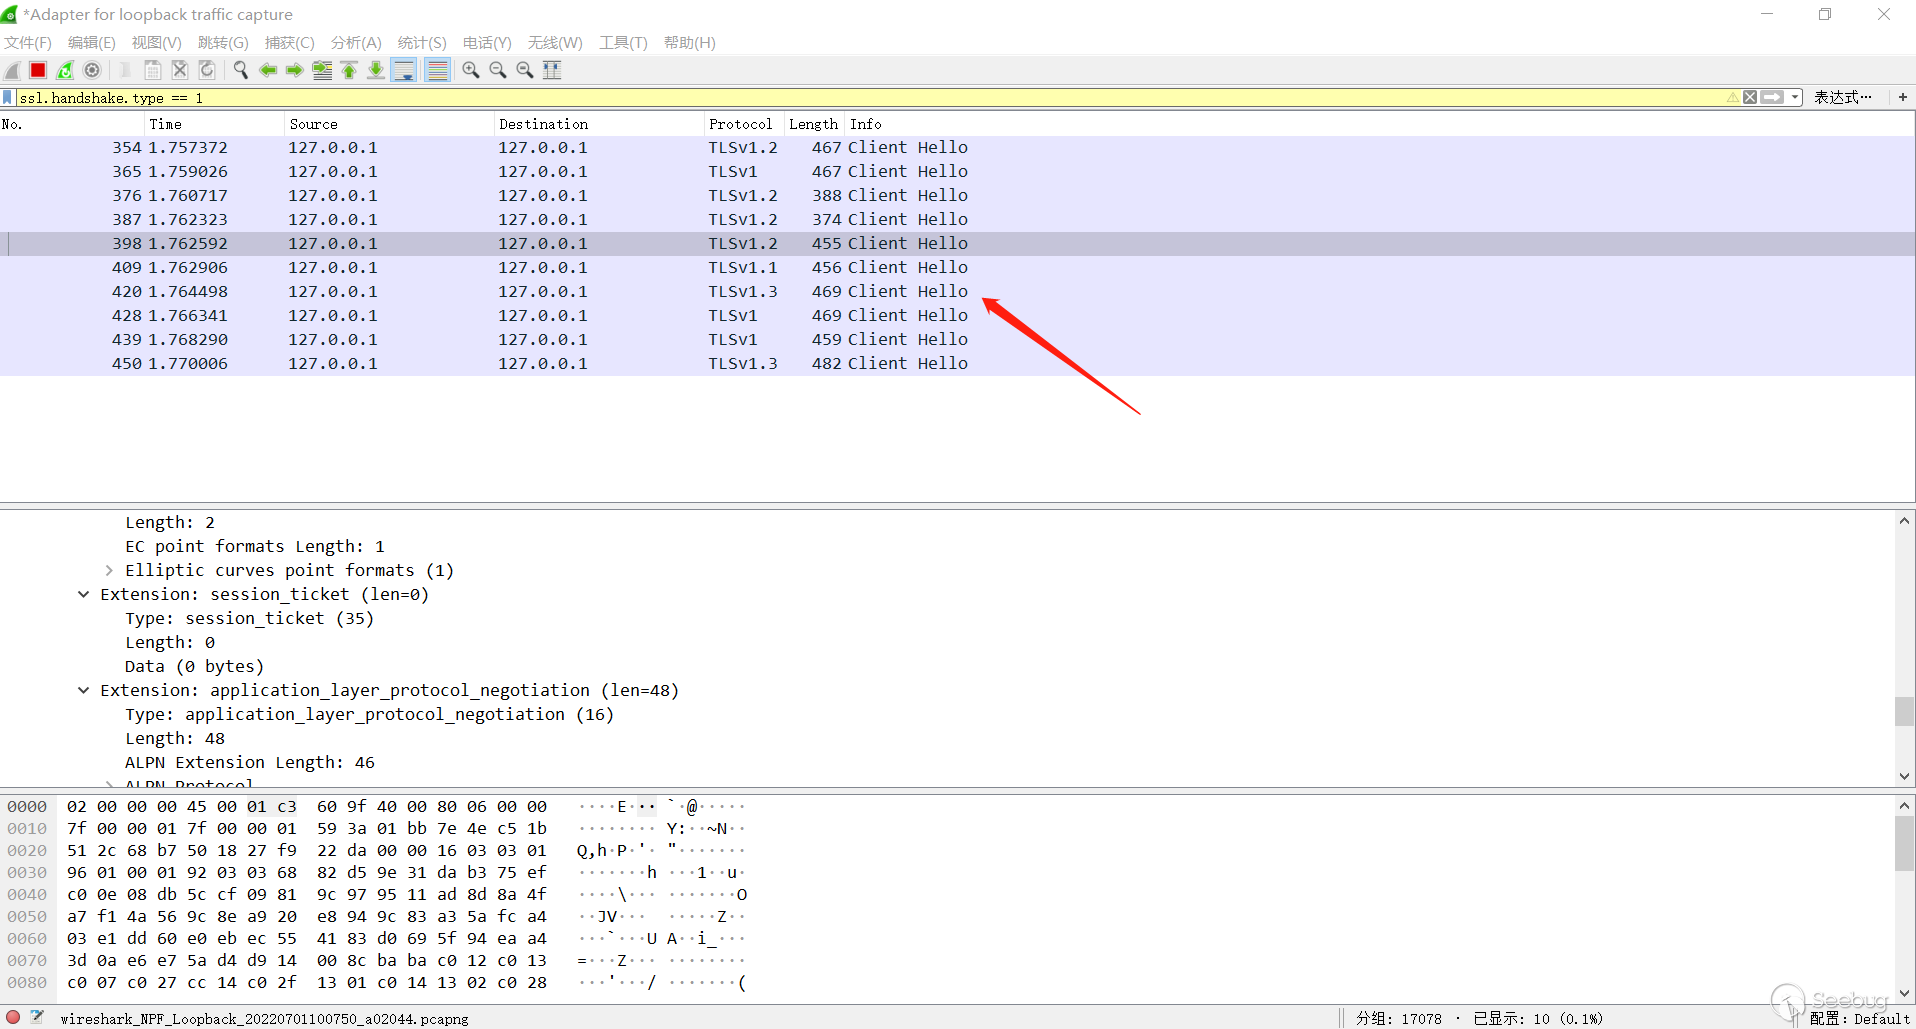Sort packets by No. column

(72, 124)
